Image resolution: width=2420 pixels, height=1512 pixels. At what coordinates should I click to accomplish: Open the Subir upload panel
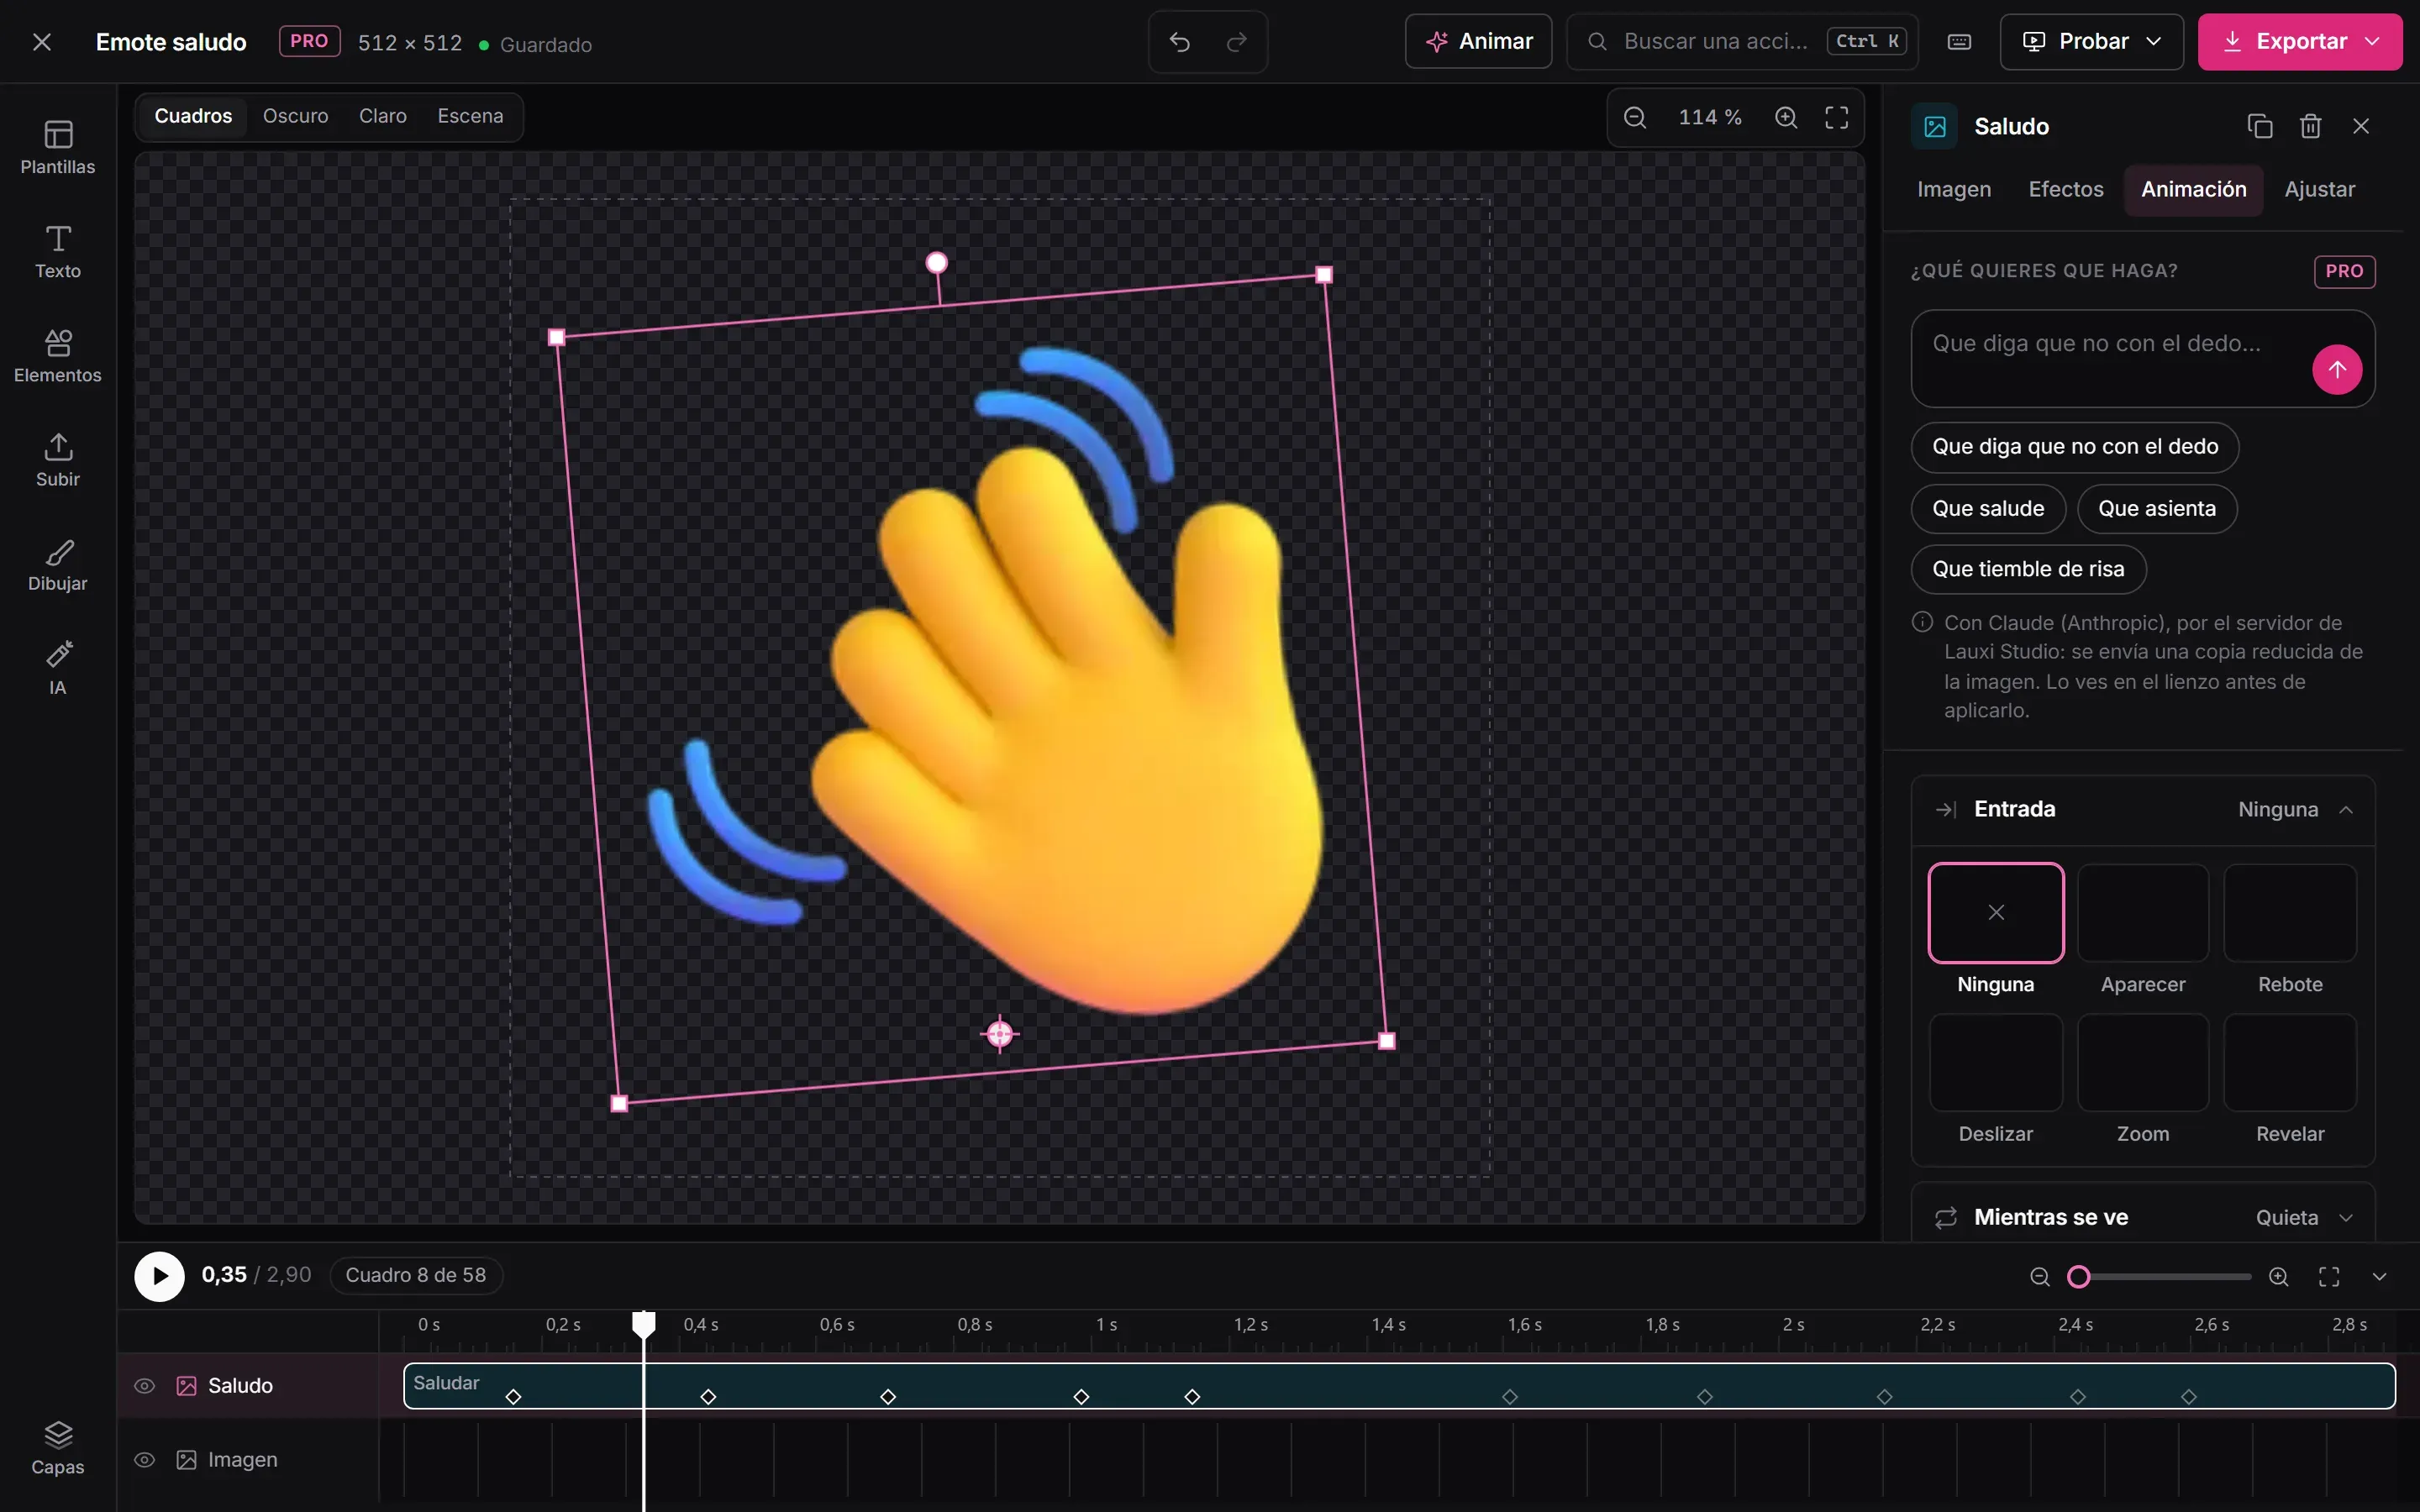(58, 459)
